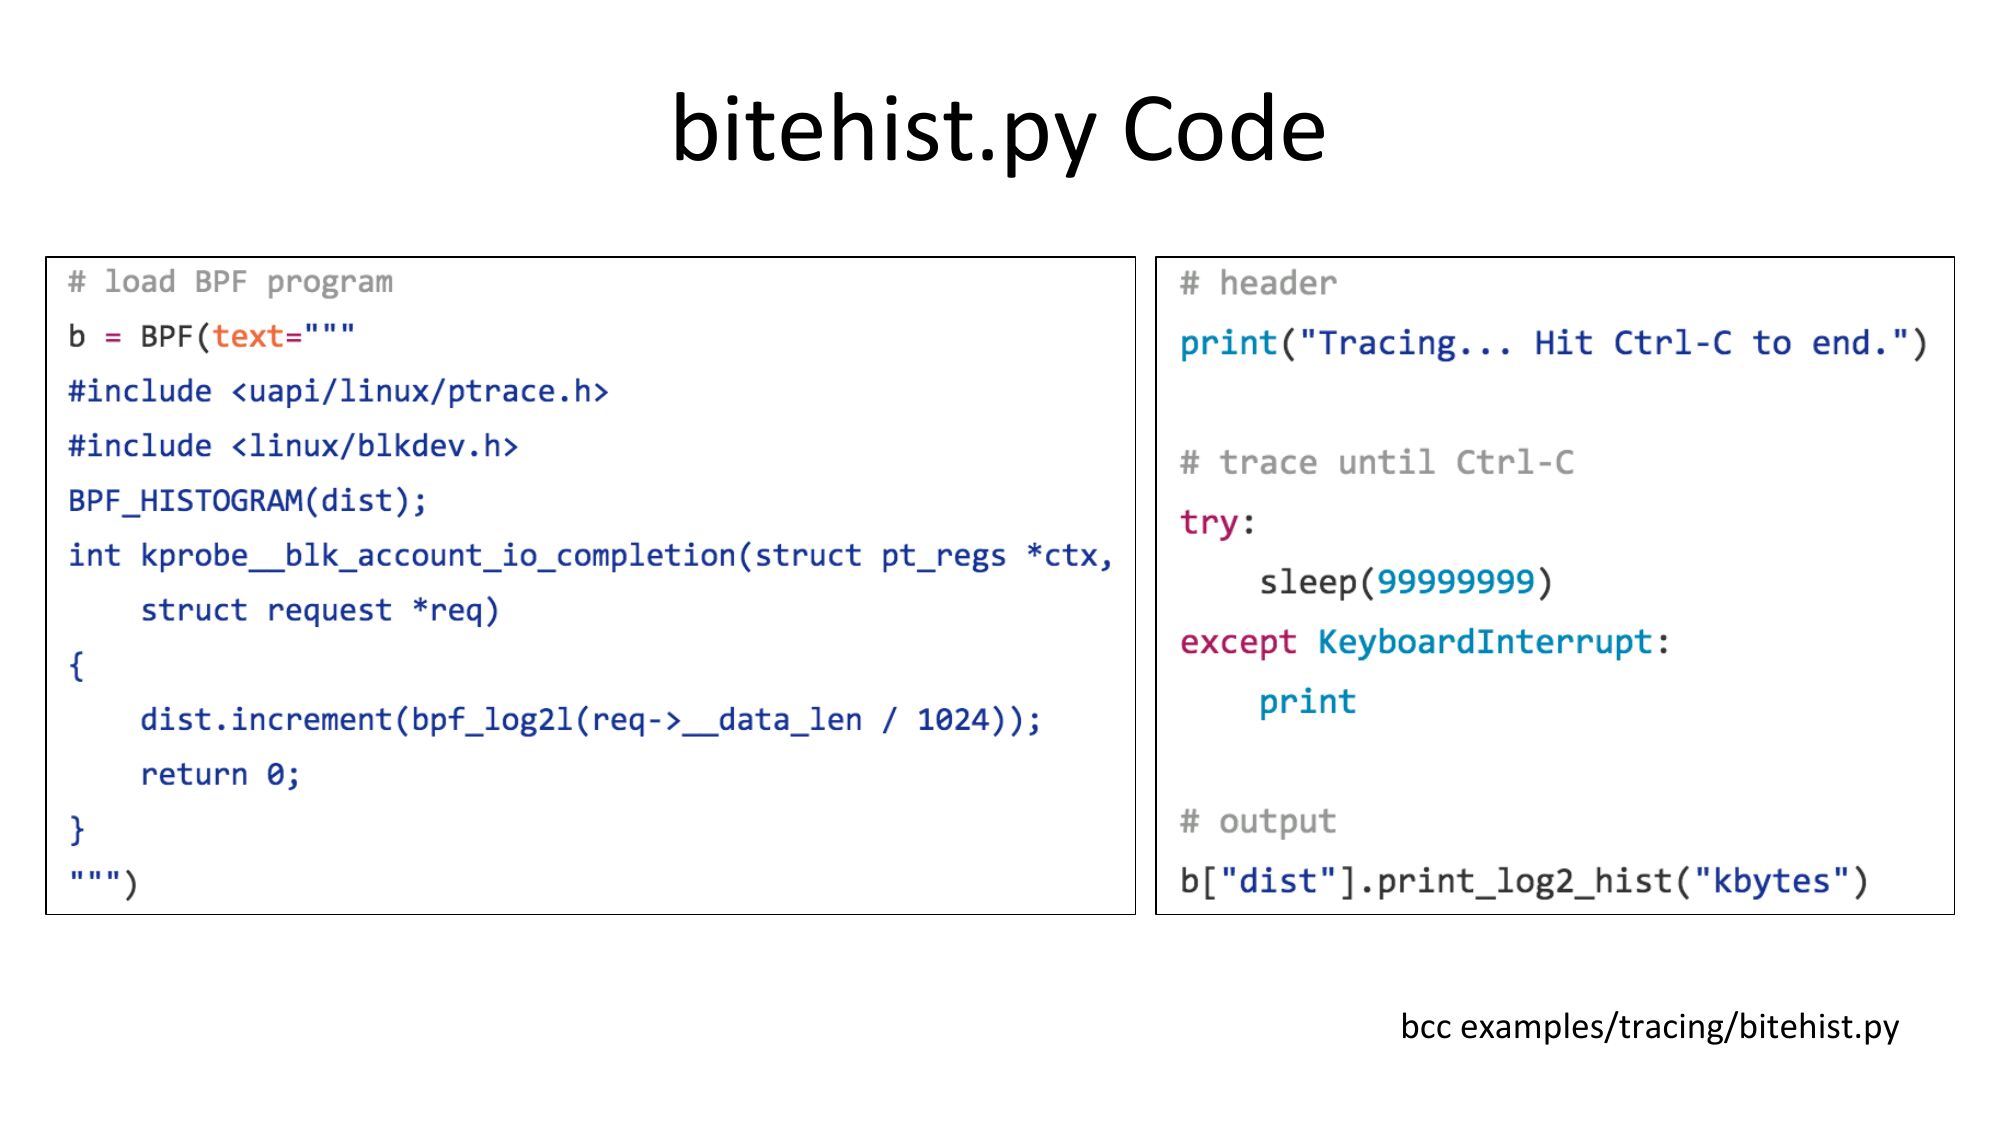Click the 'BPF_HISTOGRAM(dist);' line
This screenshot has height=1125, width=1998.
pyautogui.click(x=247, y=501)
